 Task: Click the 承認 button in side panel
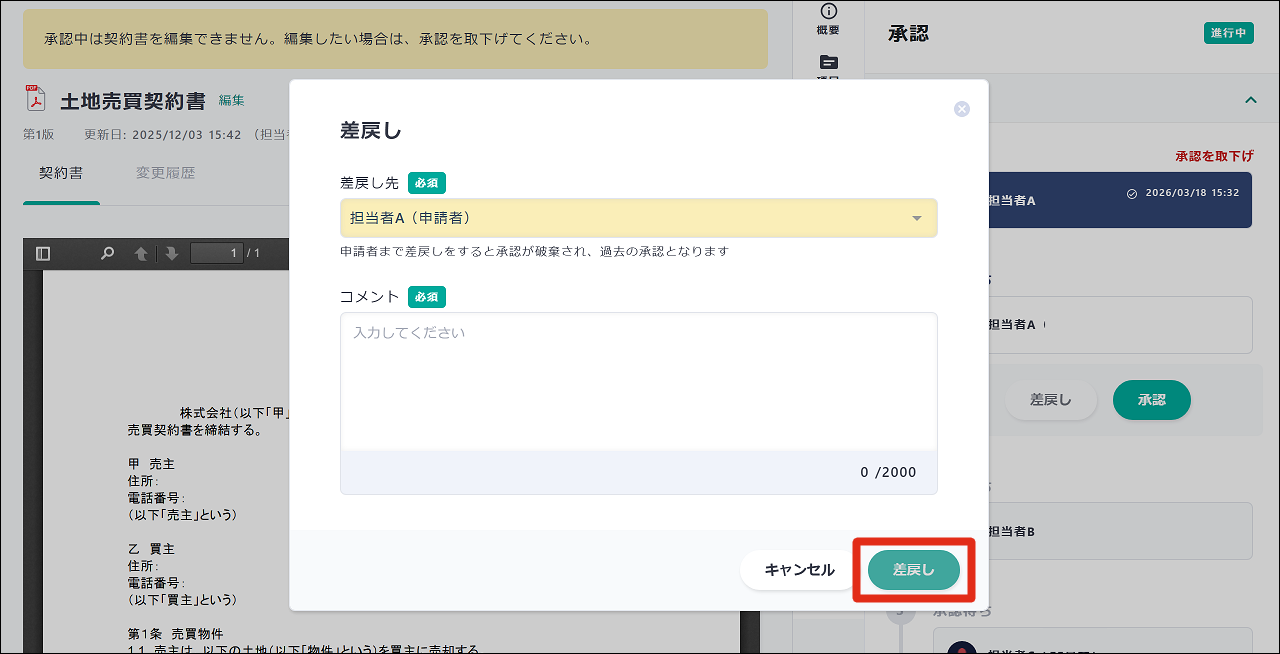[x=1151, y=400]
